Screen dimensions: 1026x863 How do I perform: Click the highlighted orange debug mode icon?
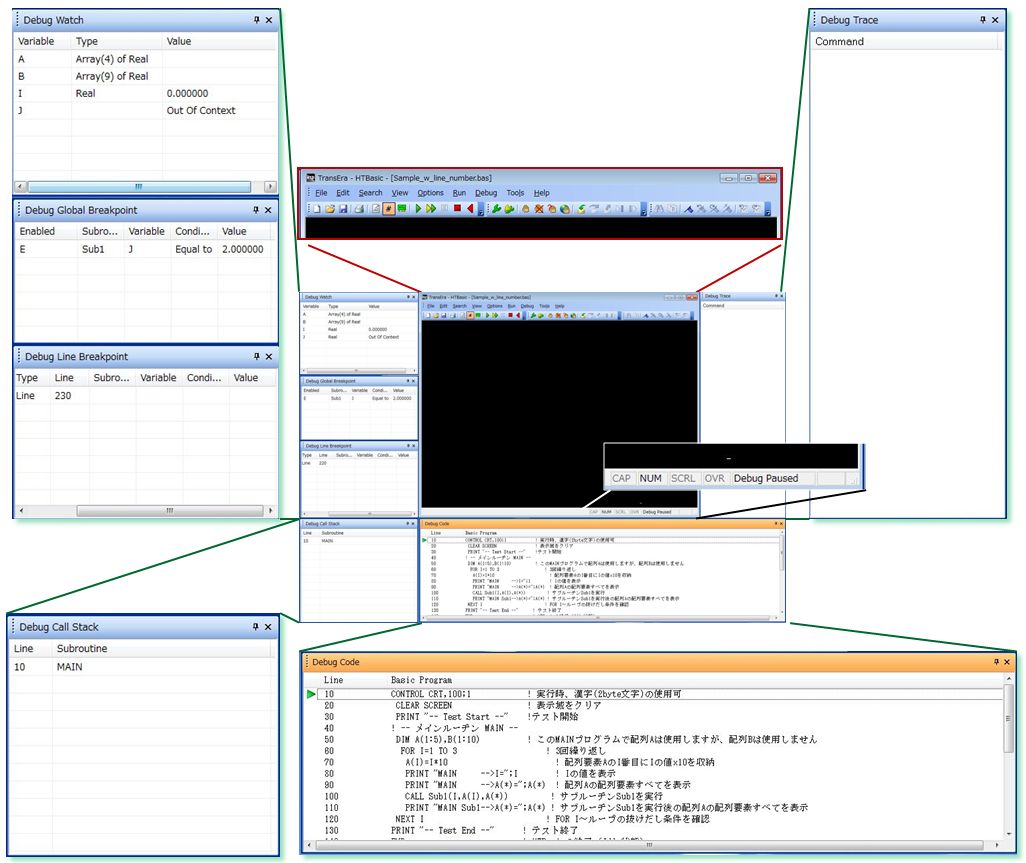pos(389,209)
